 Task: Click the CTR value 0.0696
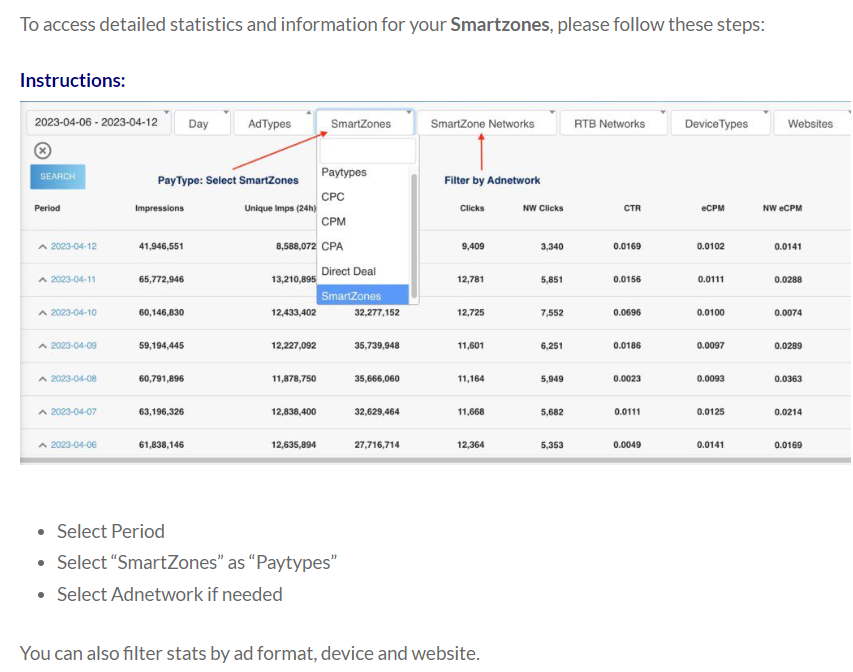[627, 313]
